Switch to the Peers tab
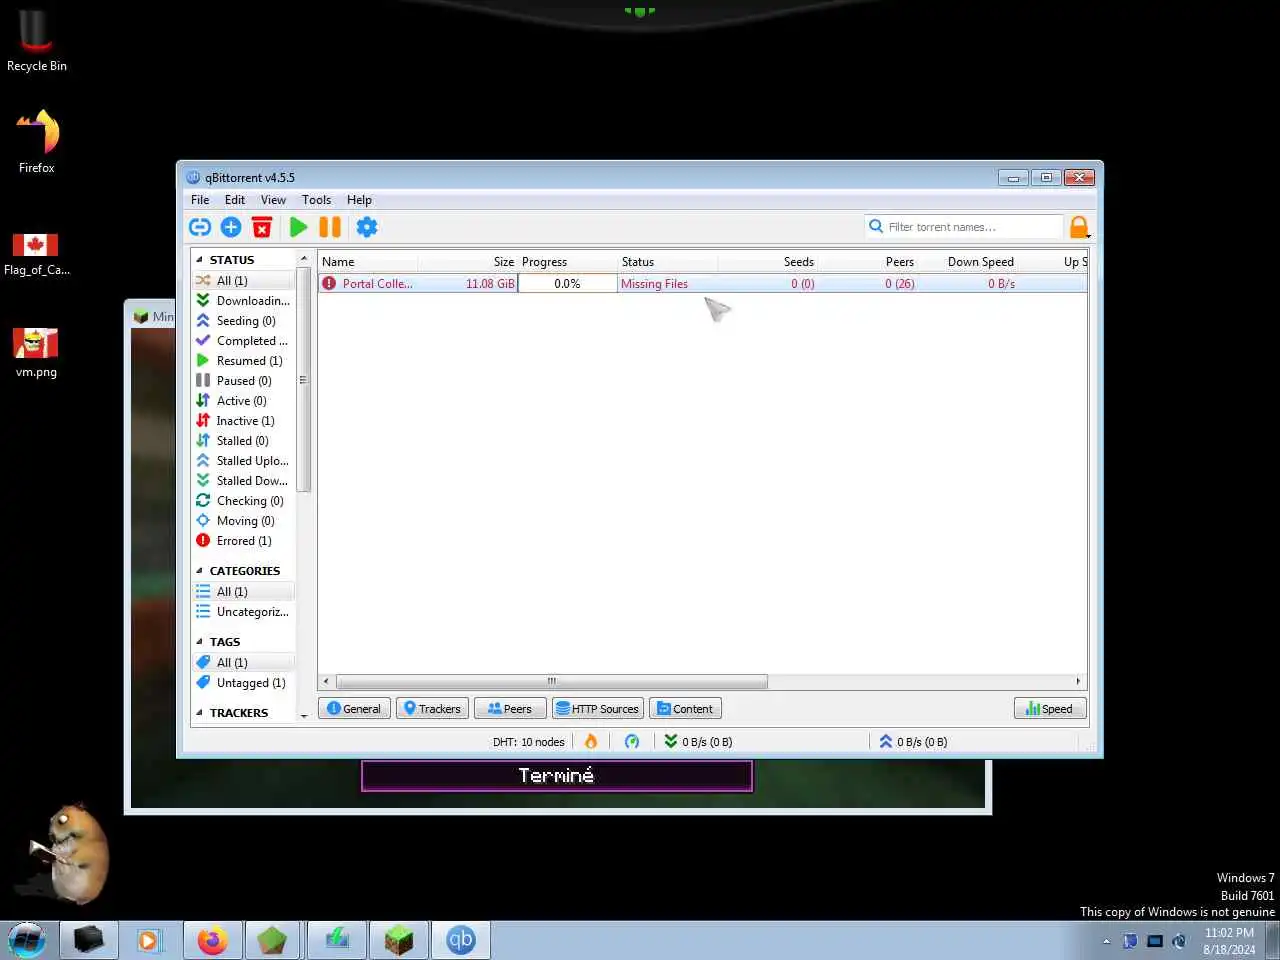The image size is (1280, 960). coord(510,709)
